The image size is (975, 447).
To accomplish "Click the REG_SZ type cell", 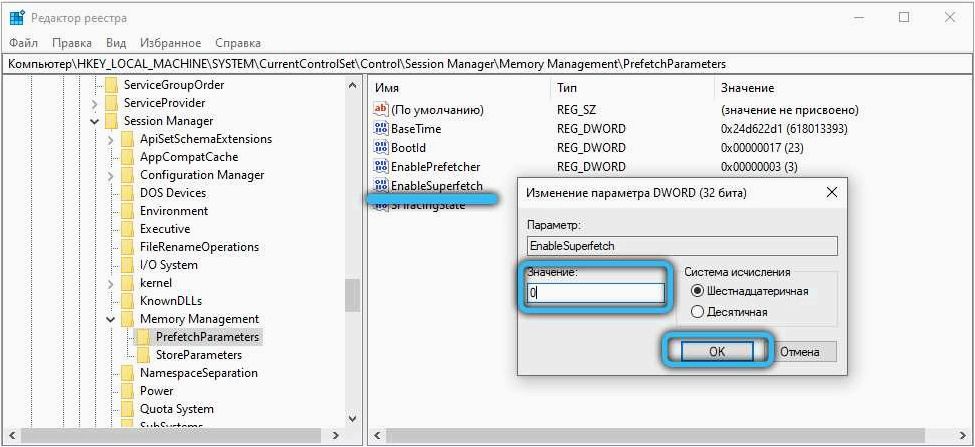I will [x=578, y=110].
